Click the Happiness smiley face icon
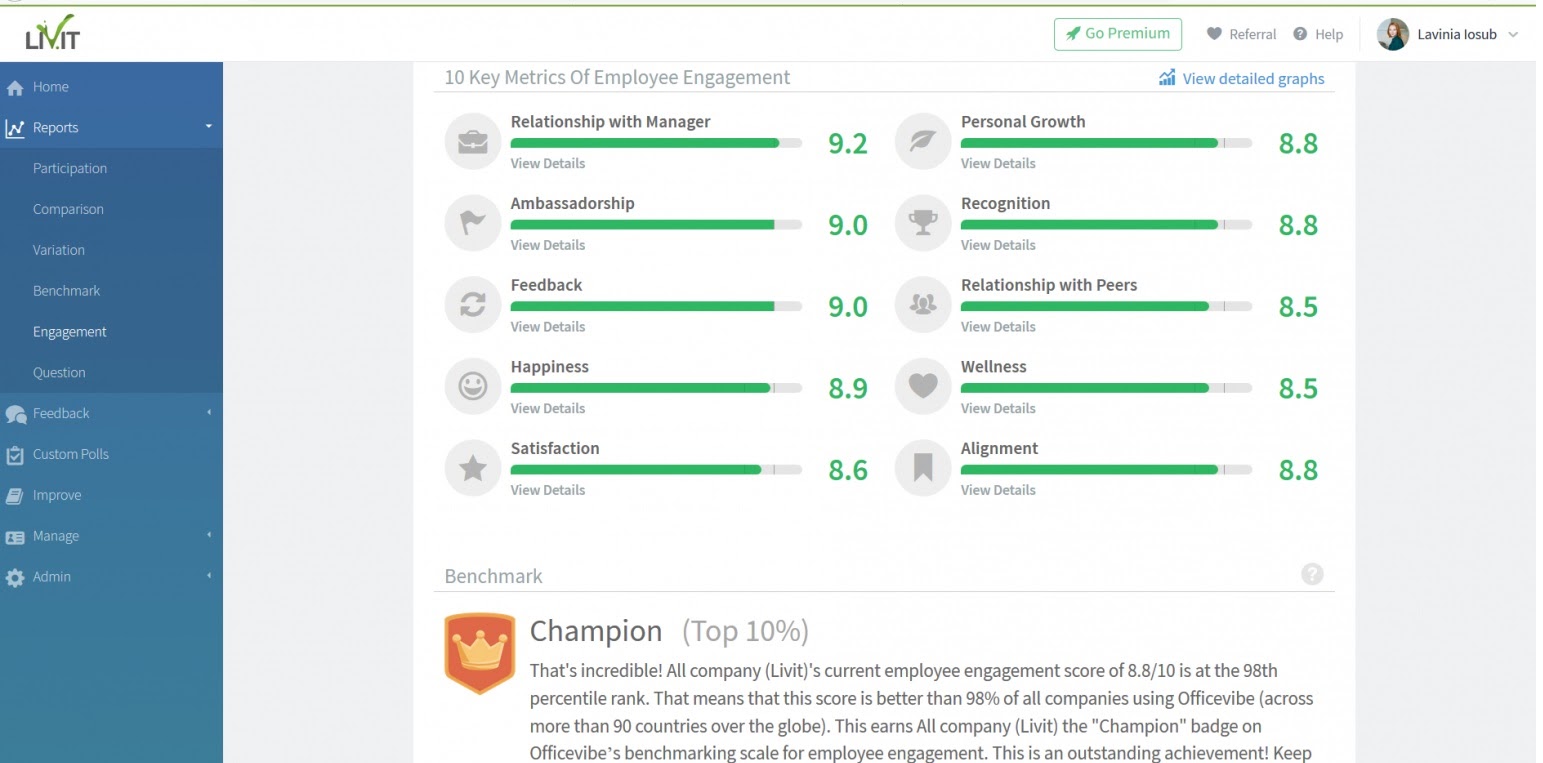The image size is (1543, 763). pos(472,387)
